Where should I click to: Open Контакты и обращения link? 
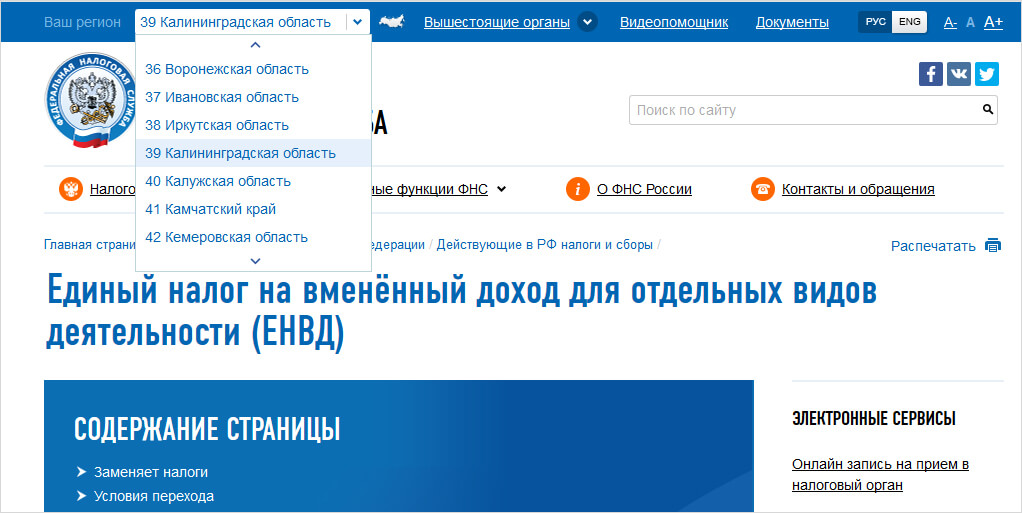point(858,189)
